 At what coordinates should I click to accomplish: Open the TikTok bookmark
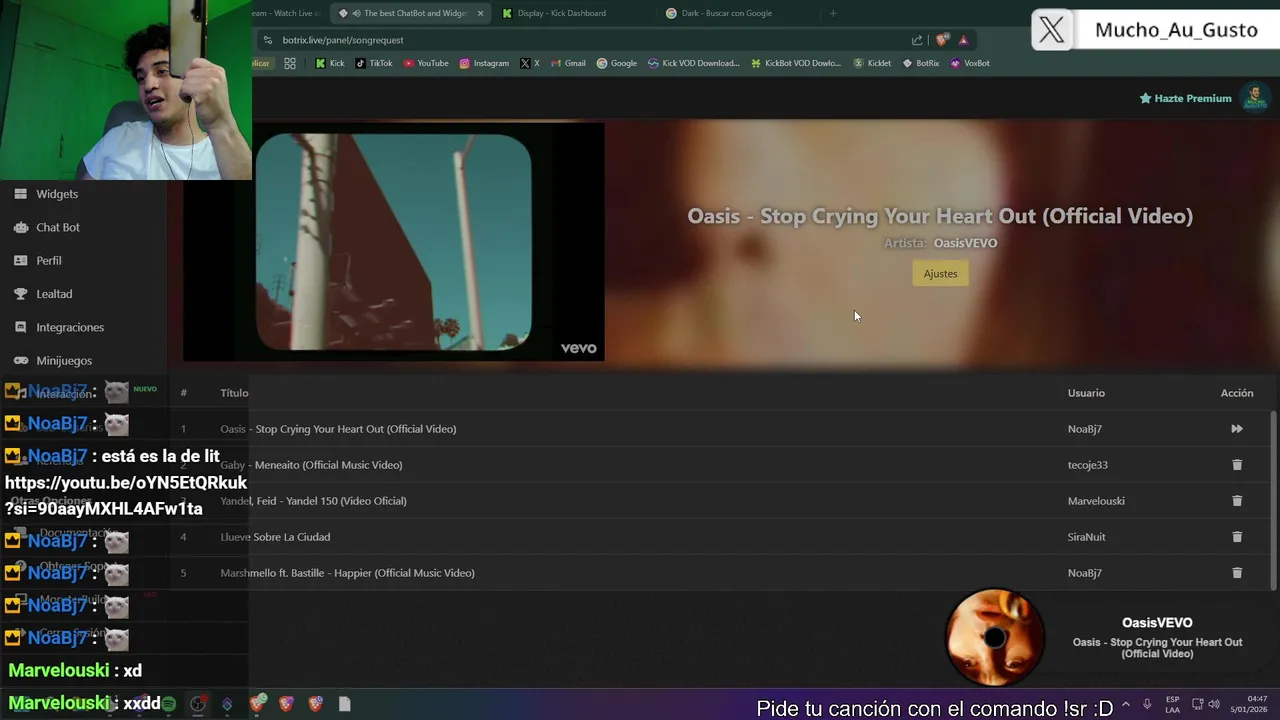pyautogui.click(x=374, y=63)
